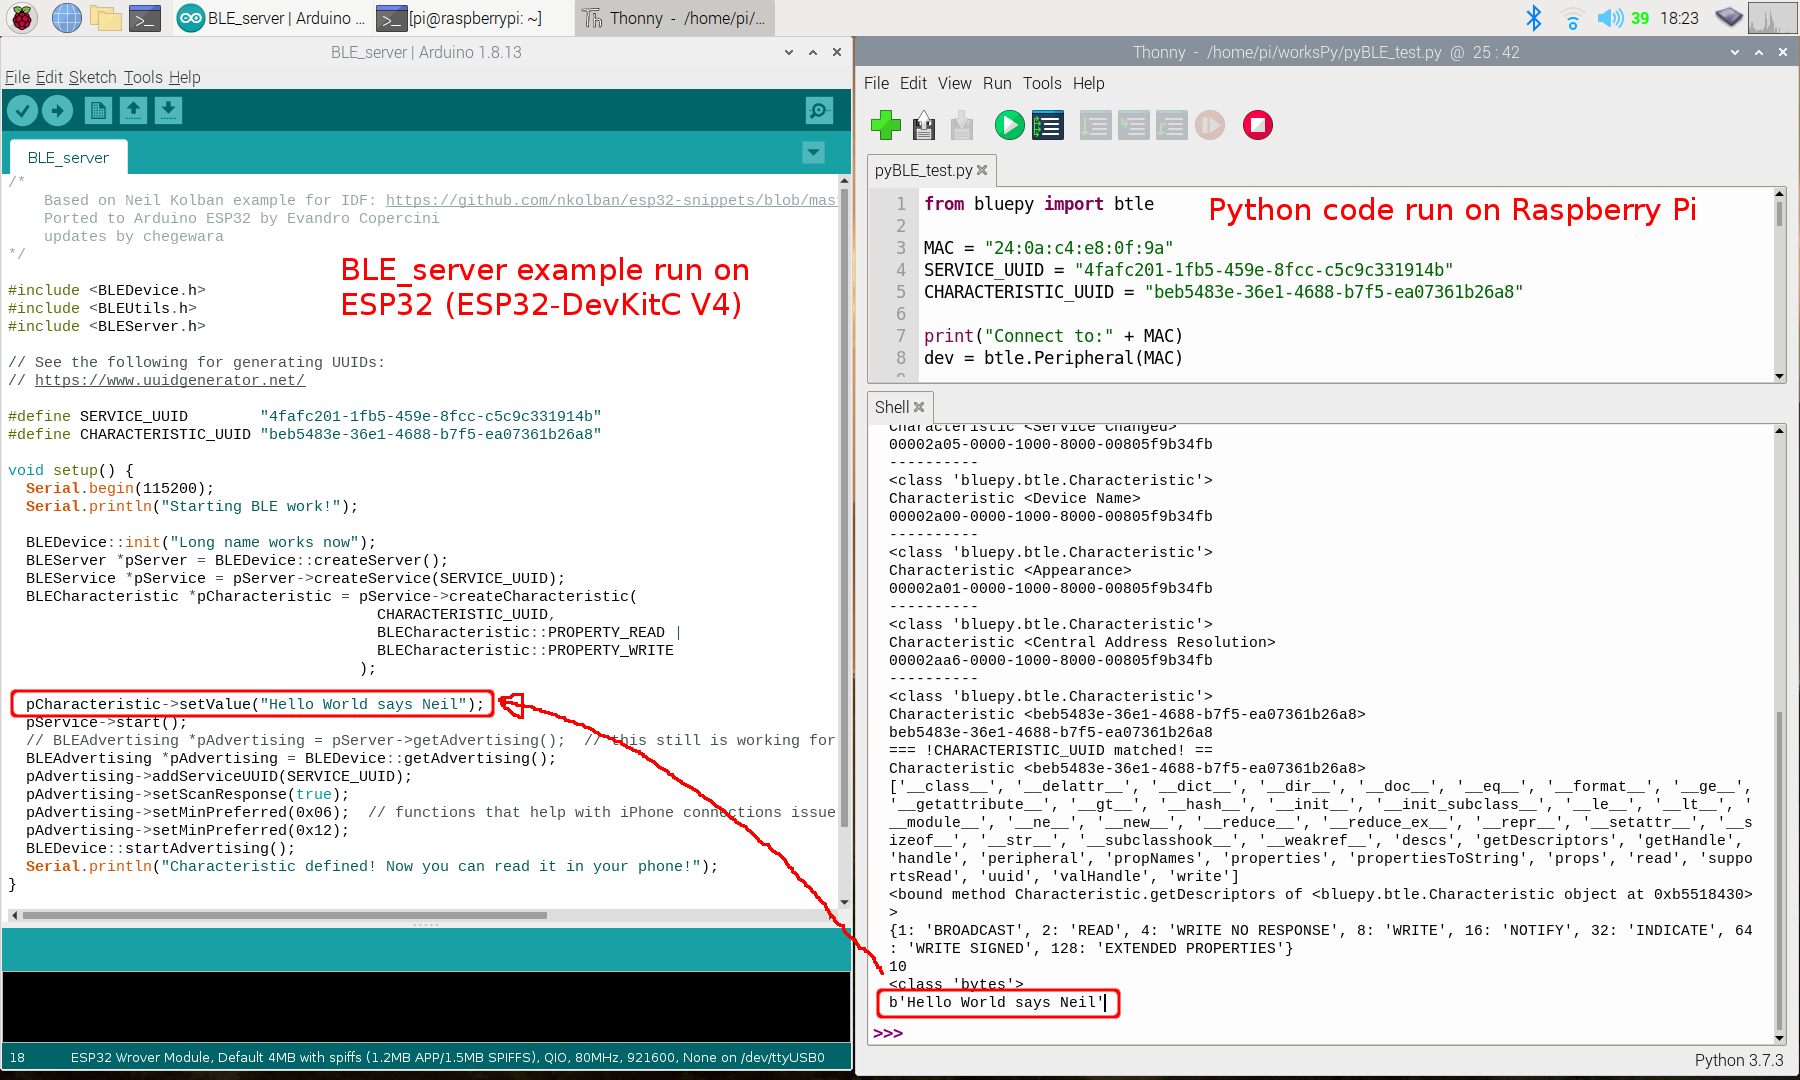Open Arduino Sketch menu
Image resolution: width=1800 pixels, height=1080 pixels.
pyautogui.click(x=93, y=77)
